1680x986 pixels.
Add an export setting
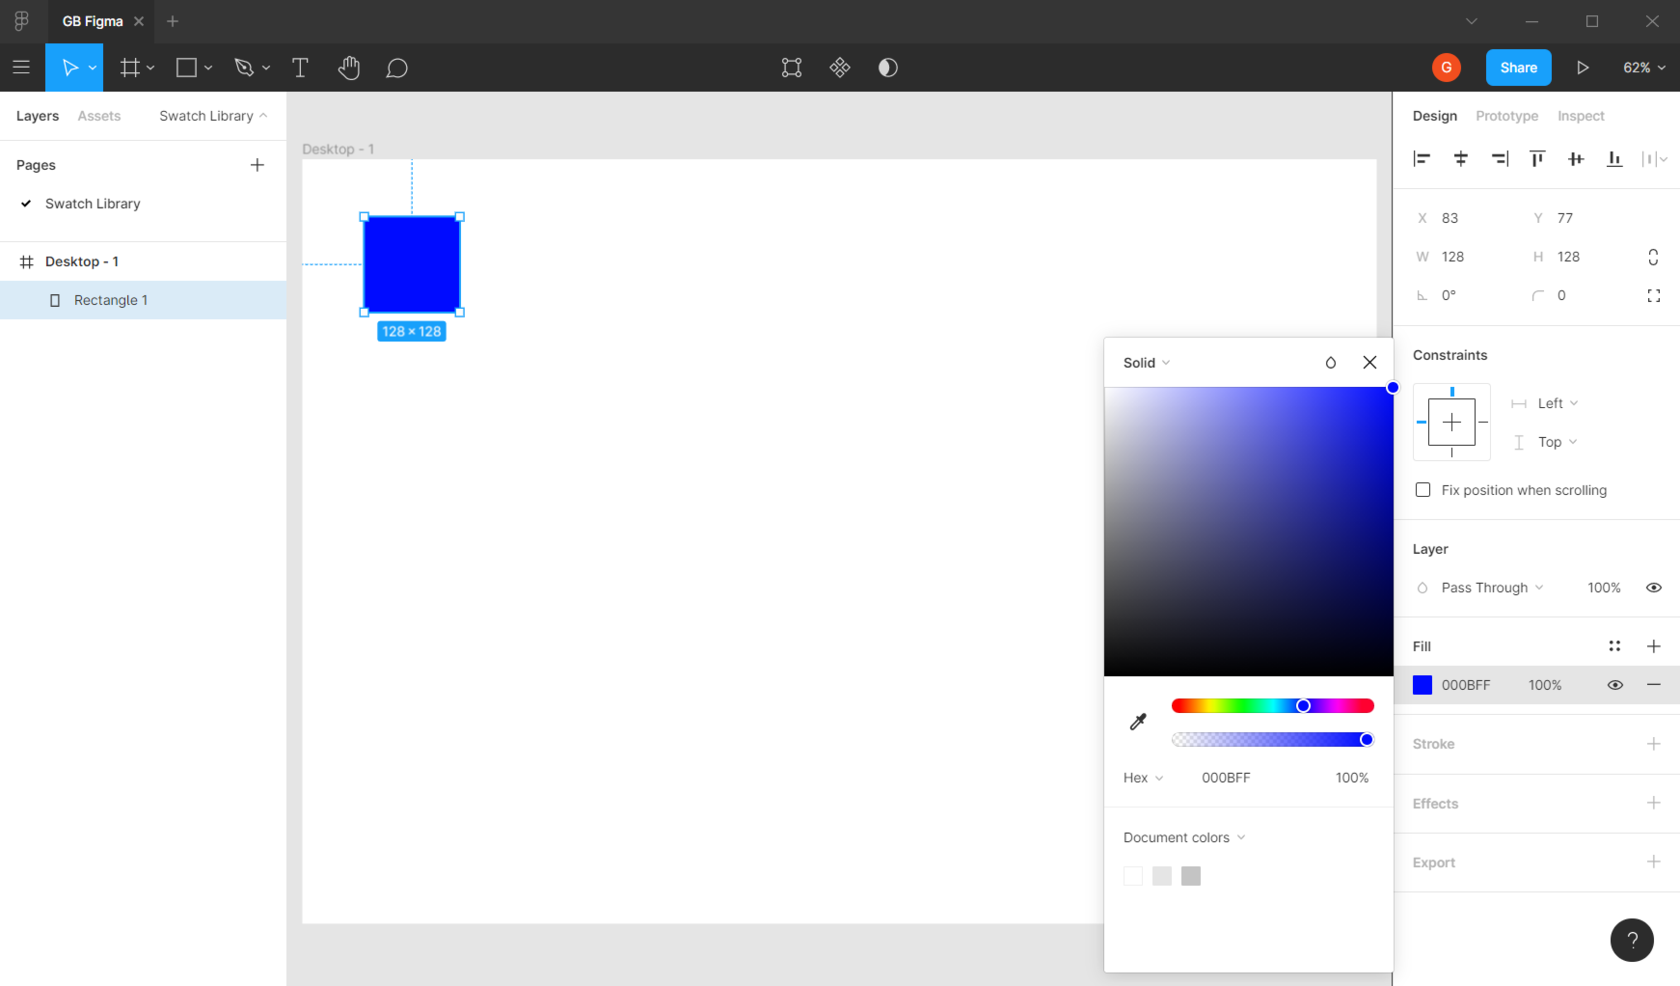pos(1654,862)
